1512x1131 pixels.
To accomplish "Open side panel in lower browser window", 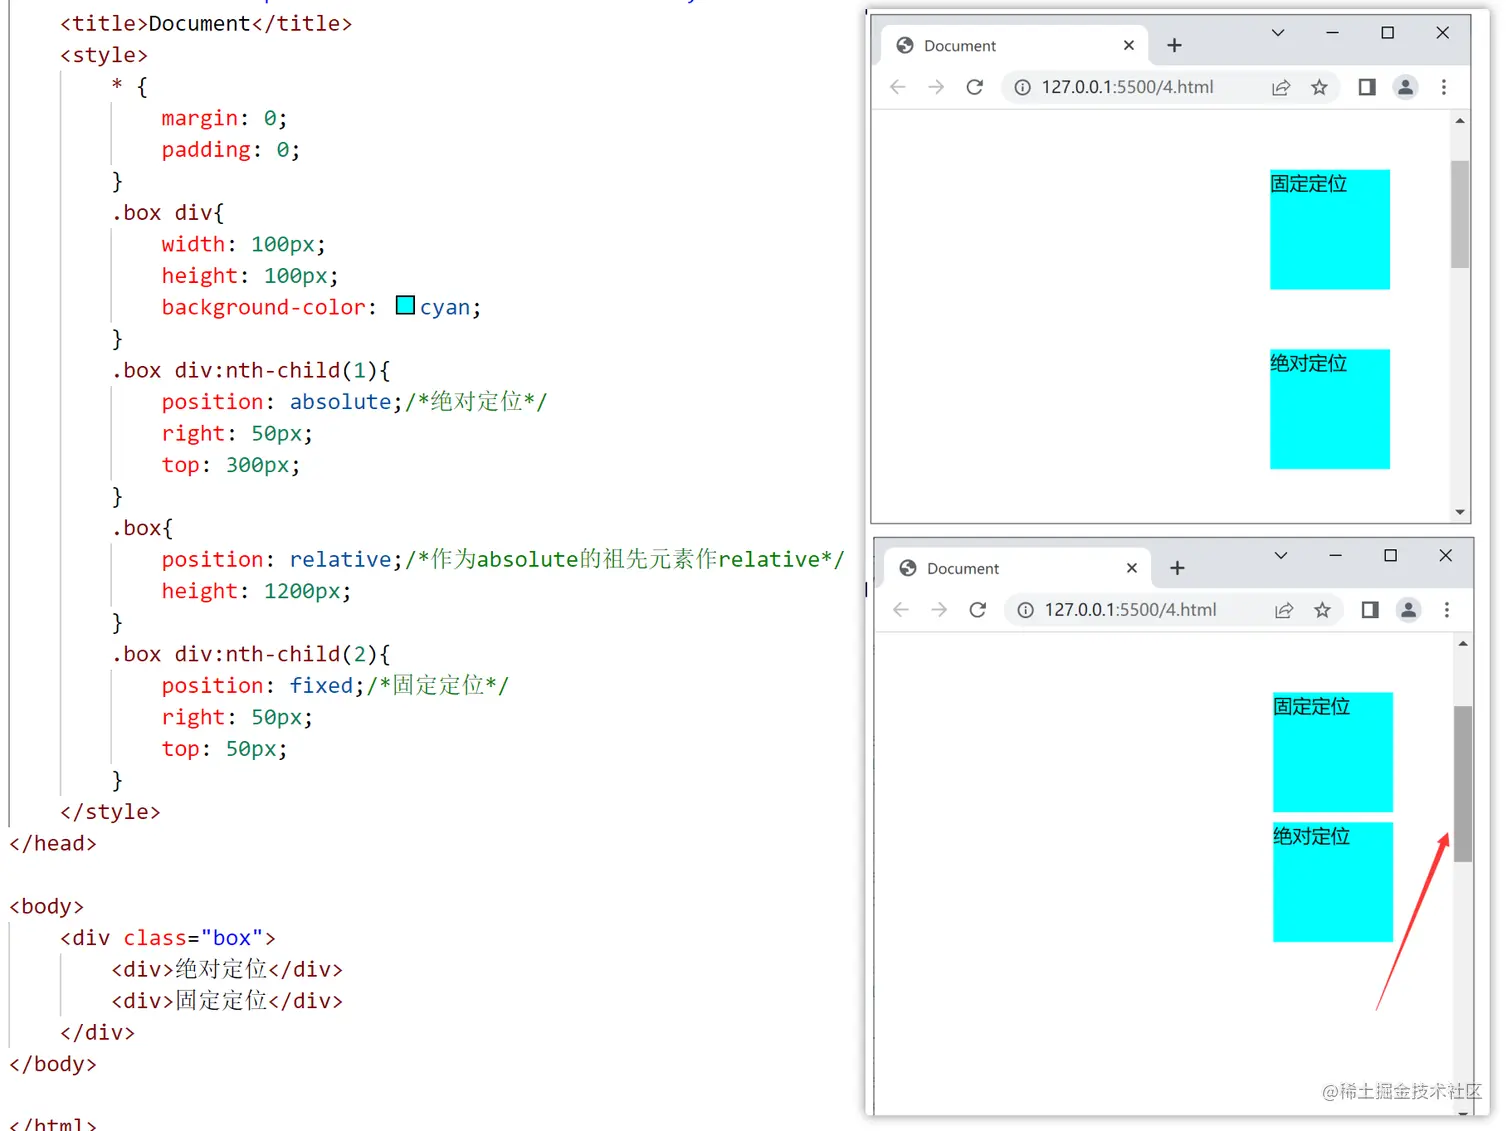I will pyautogui.click(x=1370, y=610).
